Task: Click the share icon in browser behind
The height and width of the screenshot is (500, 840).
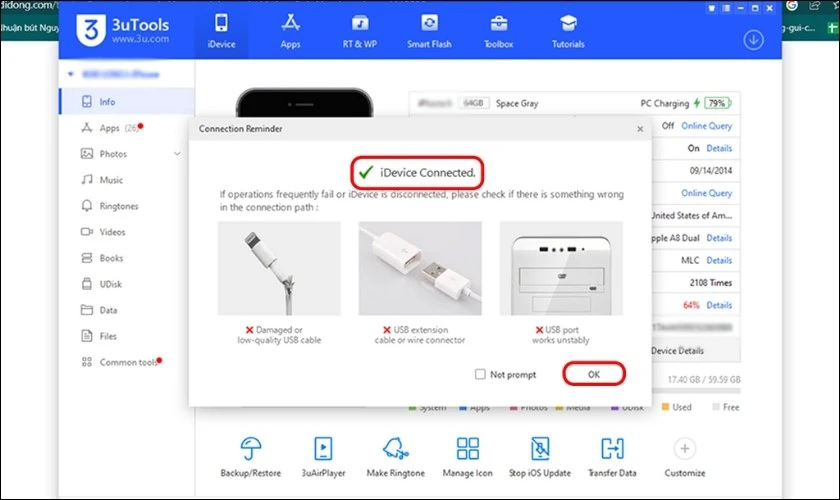Action: tap(815, 6)
